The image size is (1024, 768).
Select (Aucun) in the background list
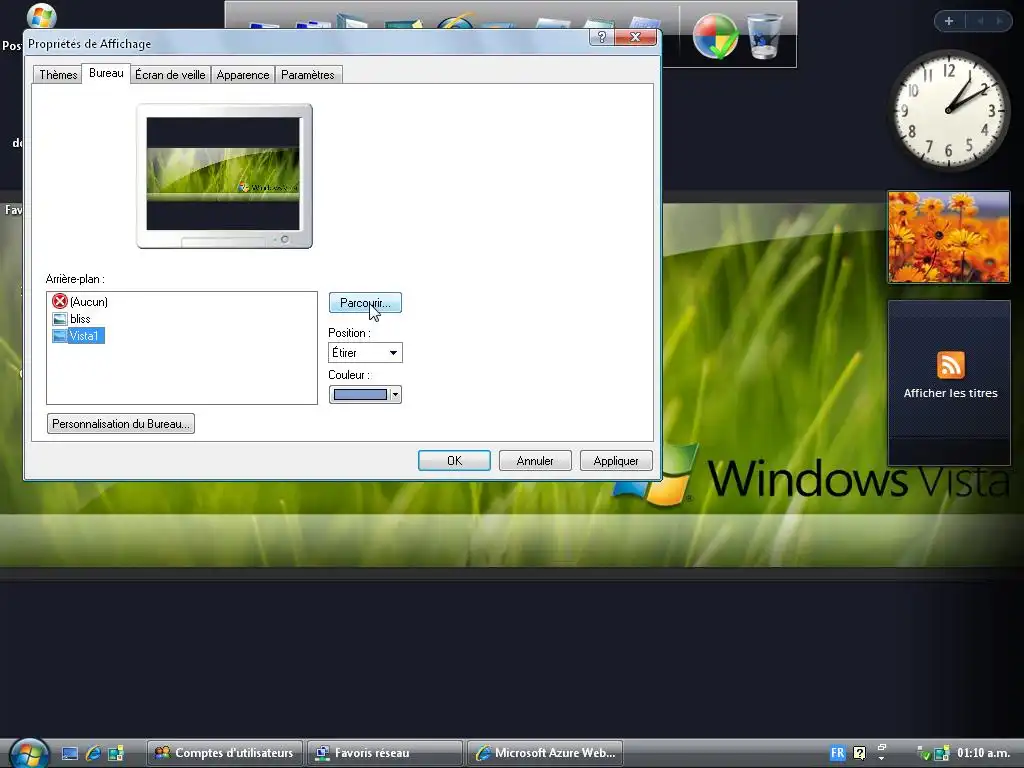click(88, 302)
